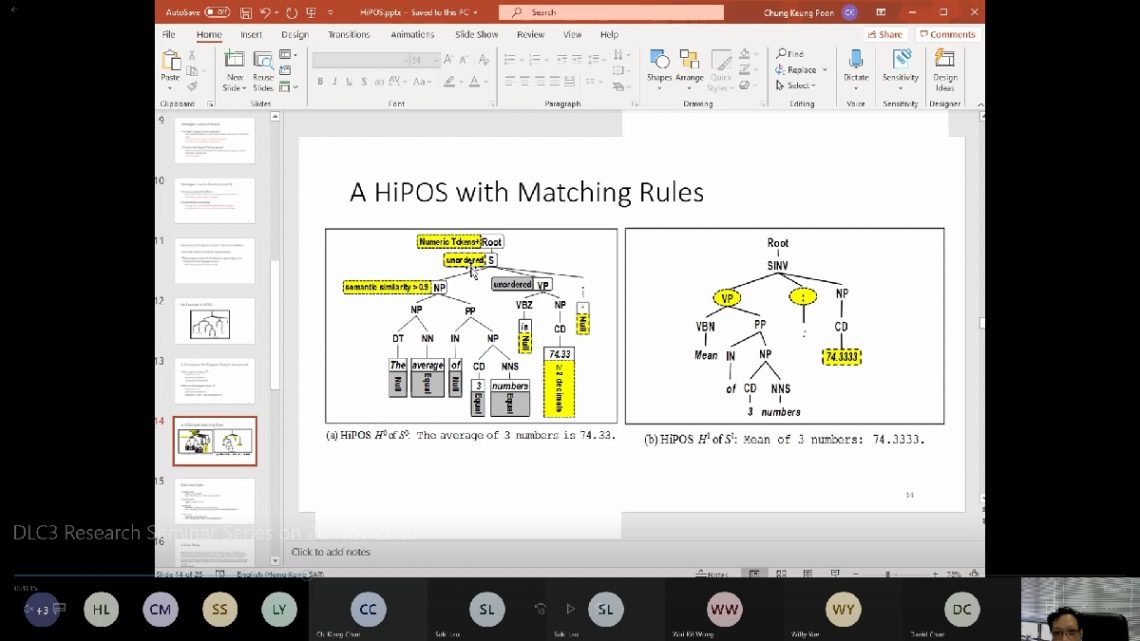Open the Shapes gallery
Viewport: 1140px width, 641px height.
click(659, 66)
